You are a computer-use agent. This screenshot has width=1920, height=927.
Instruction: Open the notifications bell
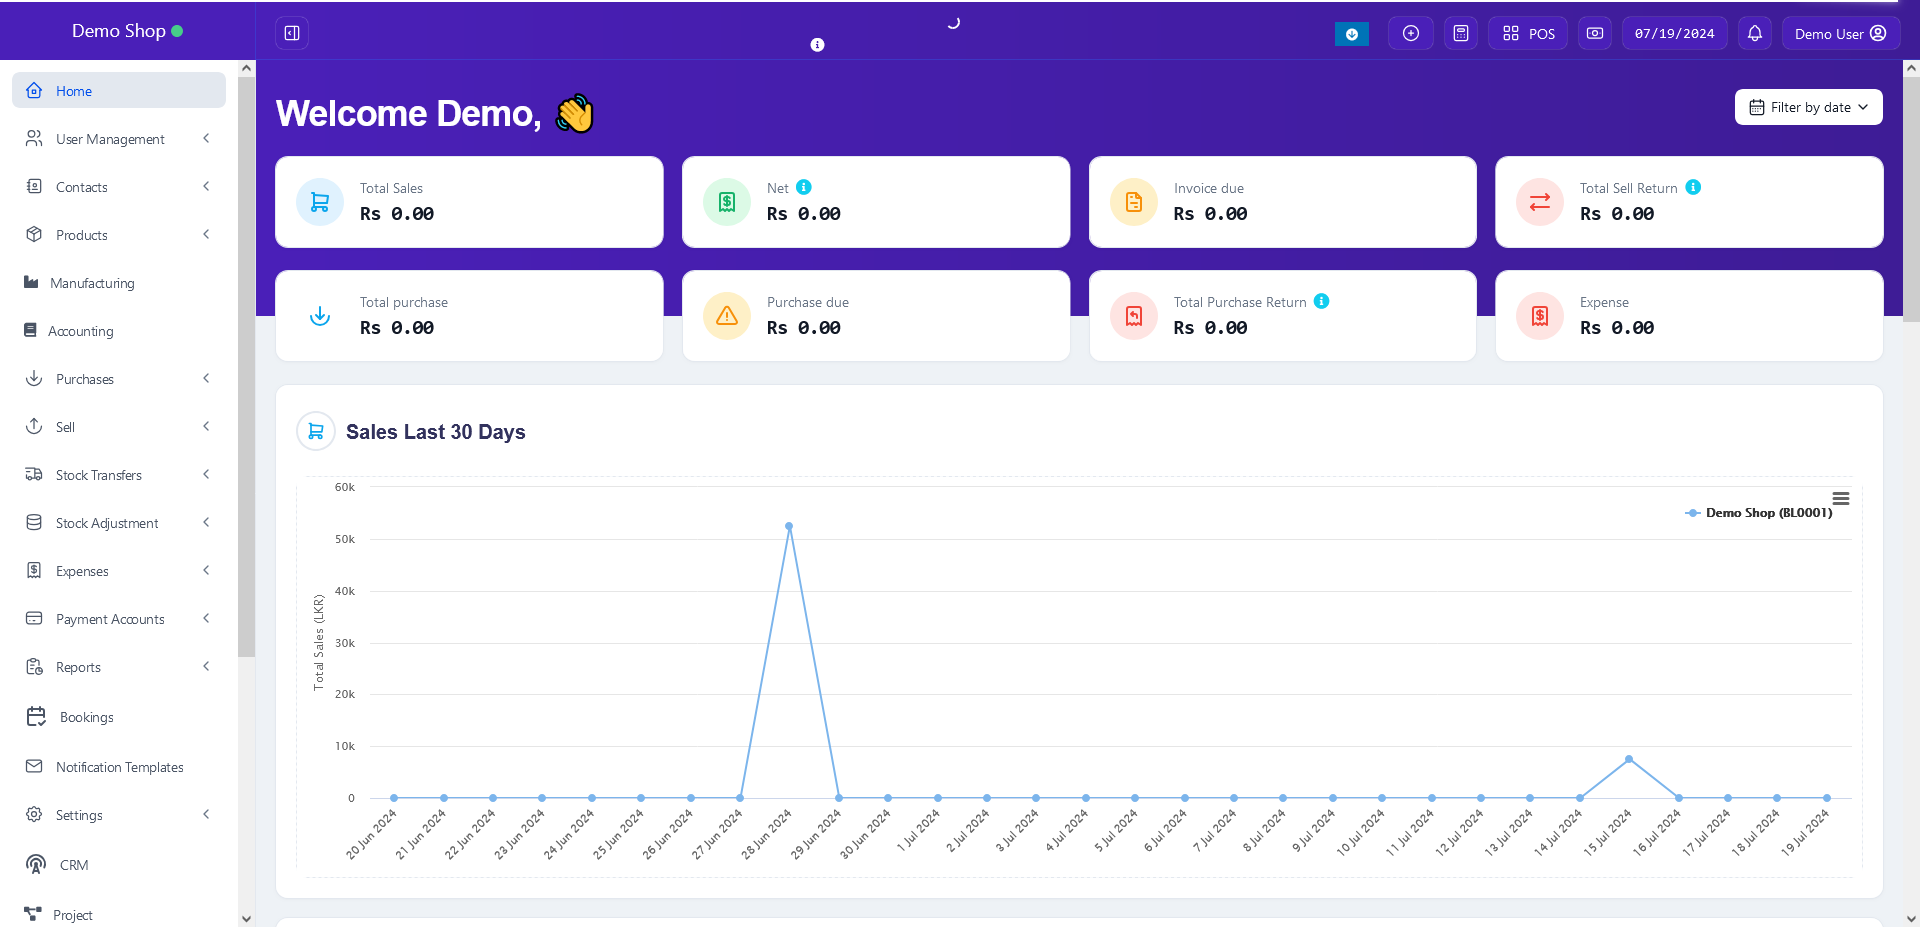pyautogui.click(x=1754, y=33)
